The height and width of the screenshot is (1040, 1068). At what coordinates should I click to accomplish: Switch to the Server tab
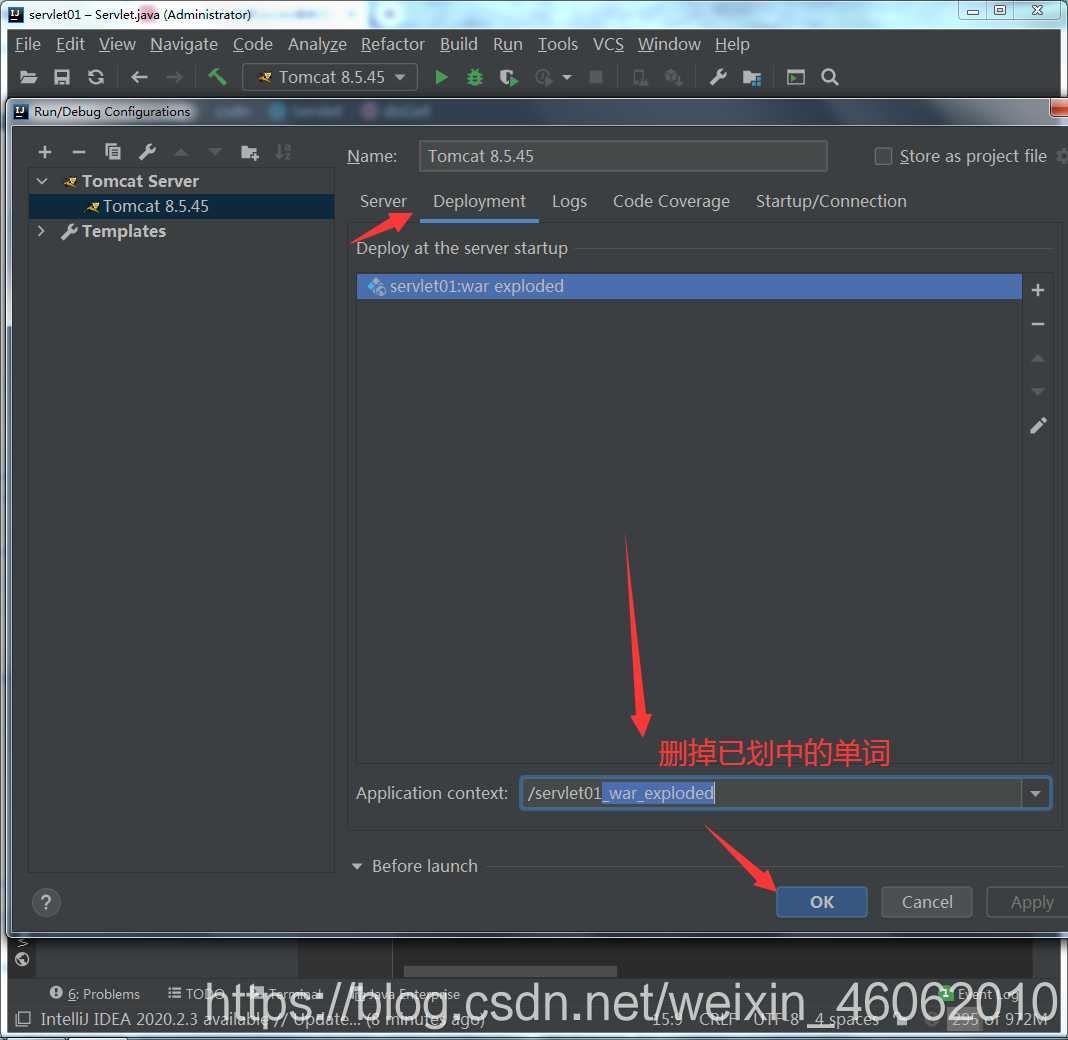[x=383, y=202]
